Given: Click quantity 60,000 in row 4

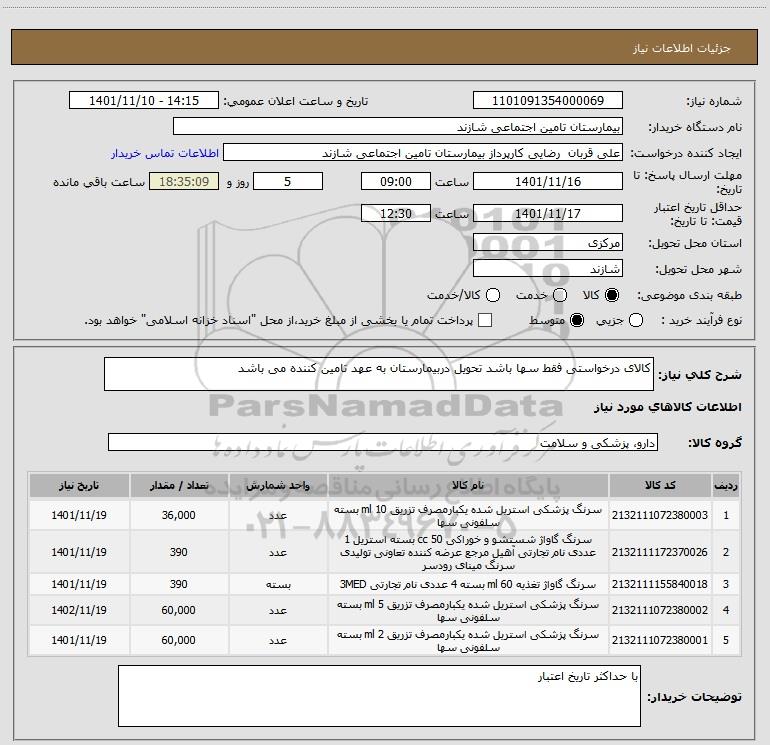Looking at the screenshot, I should (179, 610).
